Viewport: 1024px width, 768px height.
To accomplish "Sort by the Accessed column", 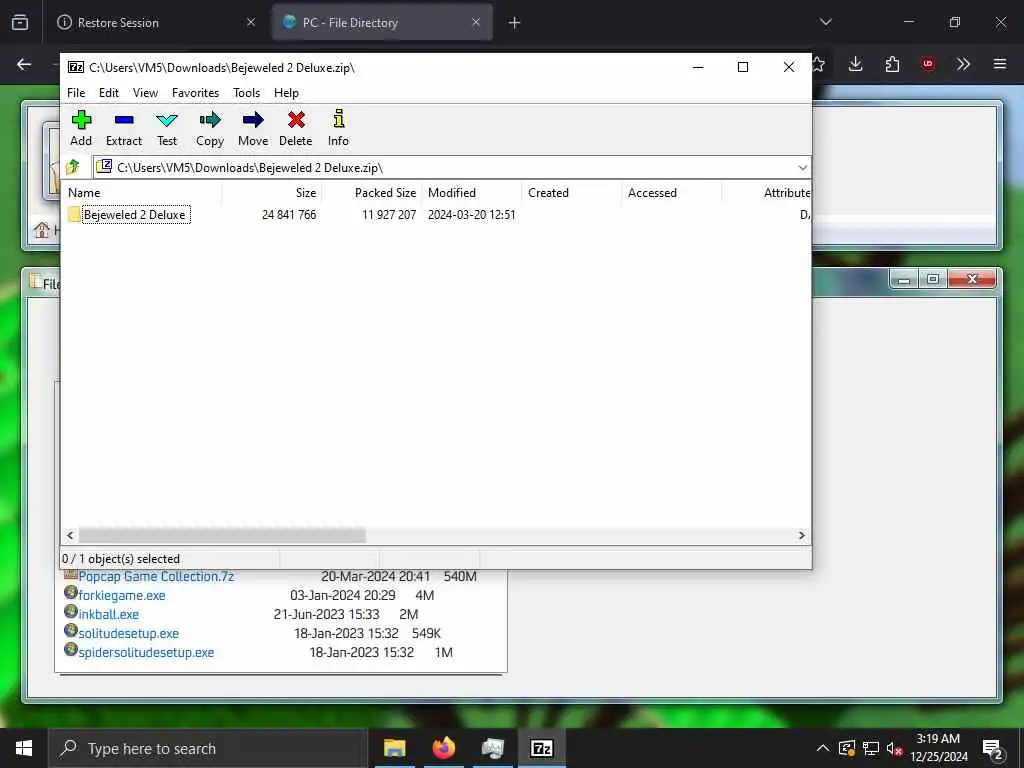I will [x=672, y=193].
